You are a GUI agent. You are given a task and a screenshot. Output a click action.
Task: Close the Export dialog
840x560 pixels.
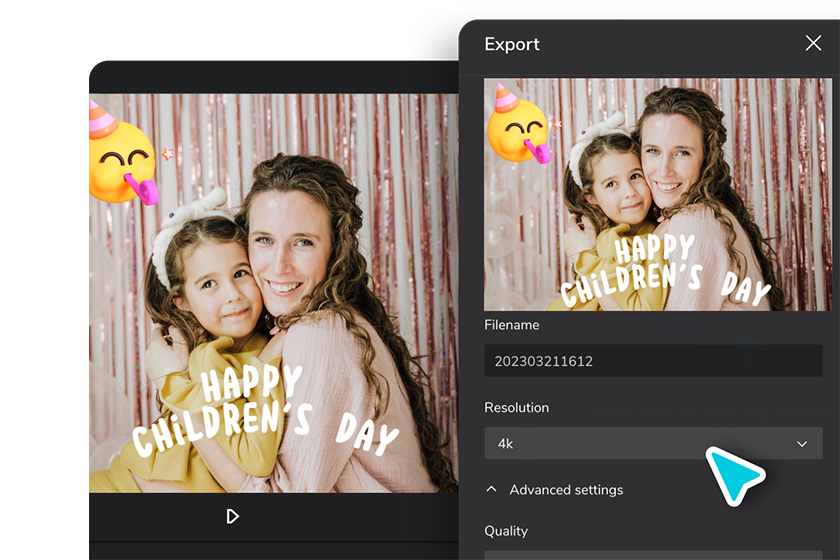pyautogui.click(x=813, y=43)
